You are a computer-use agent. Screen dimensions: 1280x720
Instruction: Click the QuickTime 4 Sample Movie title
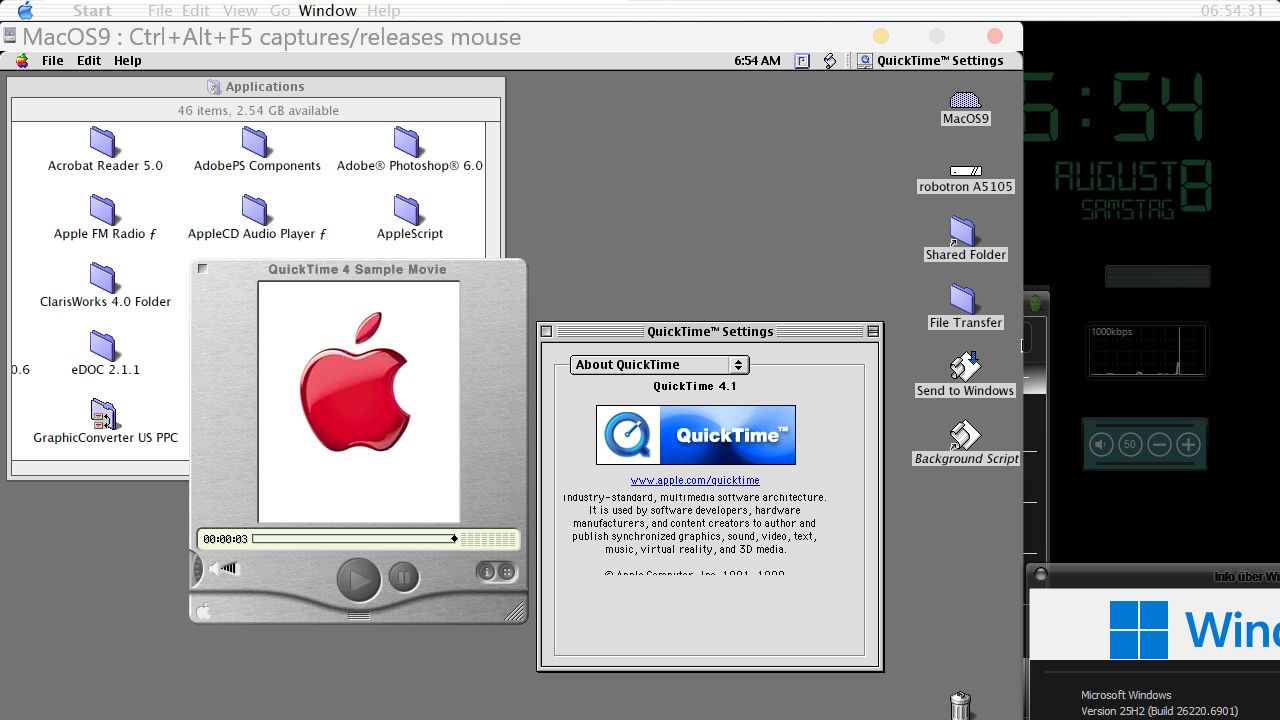(357, 269)
